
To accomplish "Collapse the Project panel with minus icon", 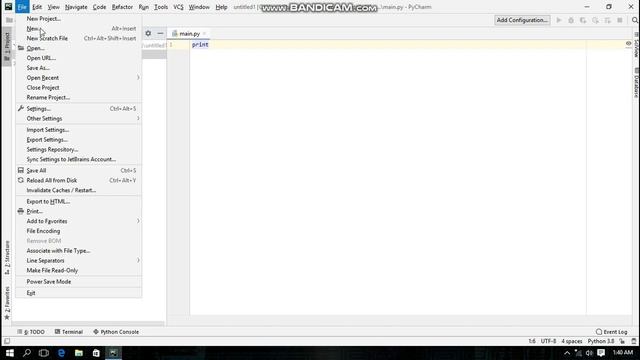I will coord(160,33).
